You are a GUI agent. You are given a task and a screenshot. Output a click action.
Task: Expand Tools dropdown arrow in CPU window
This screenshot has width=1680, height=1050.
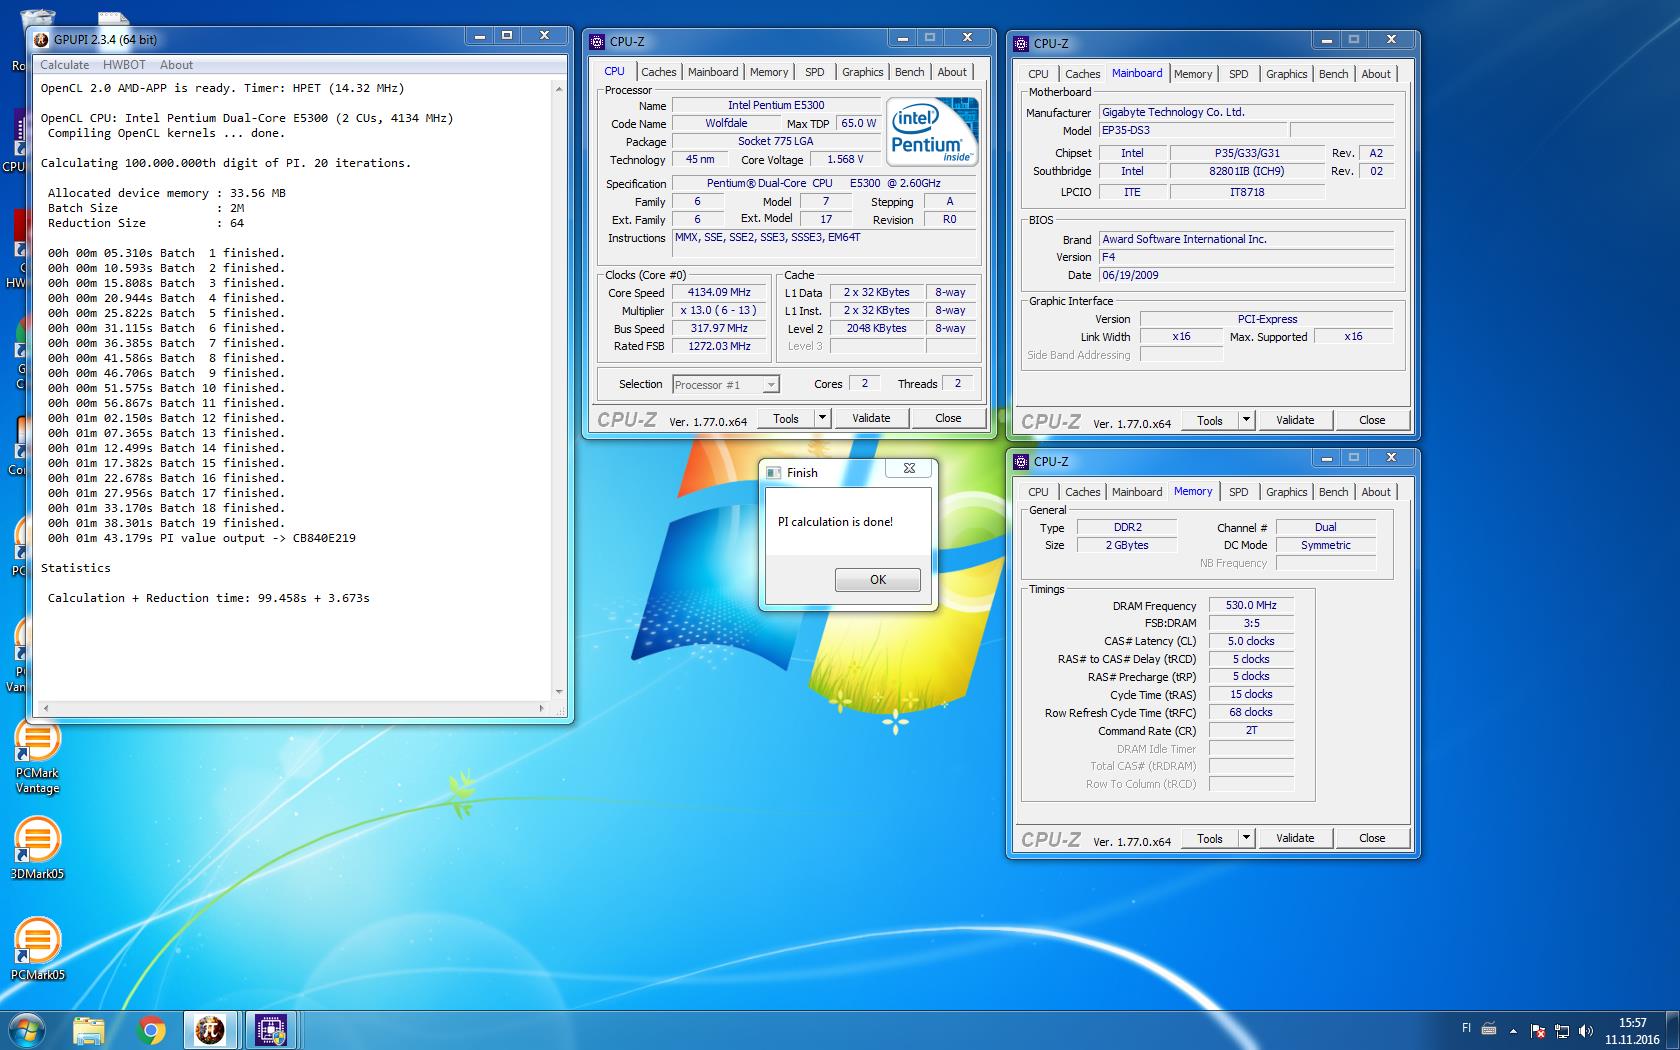point(822,418)
